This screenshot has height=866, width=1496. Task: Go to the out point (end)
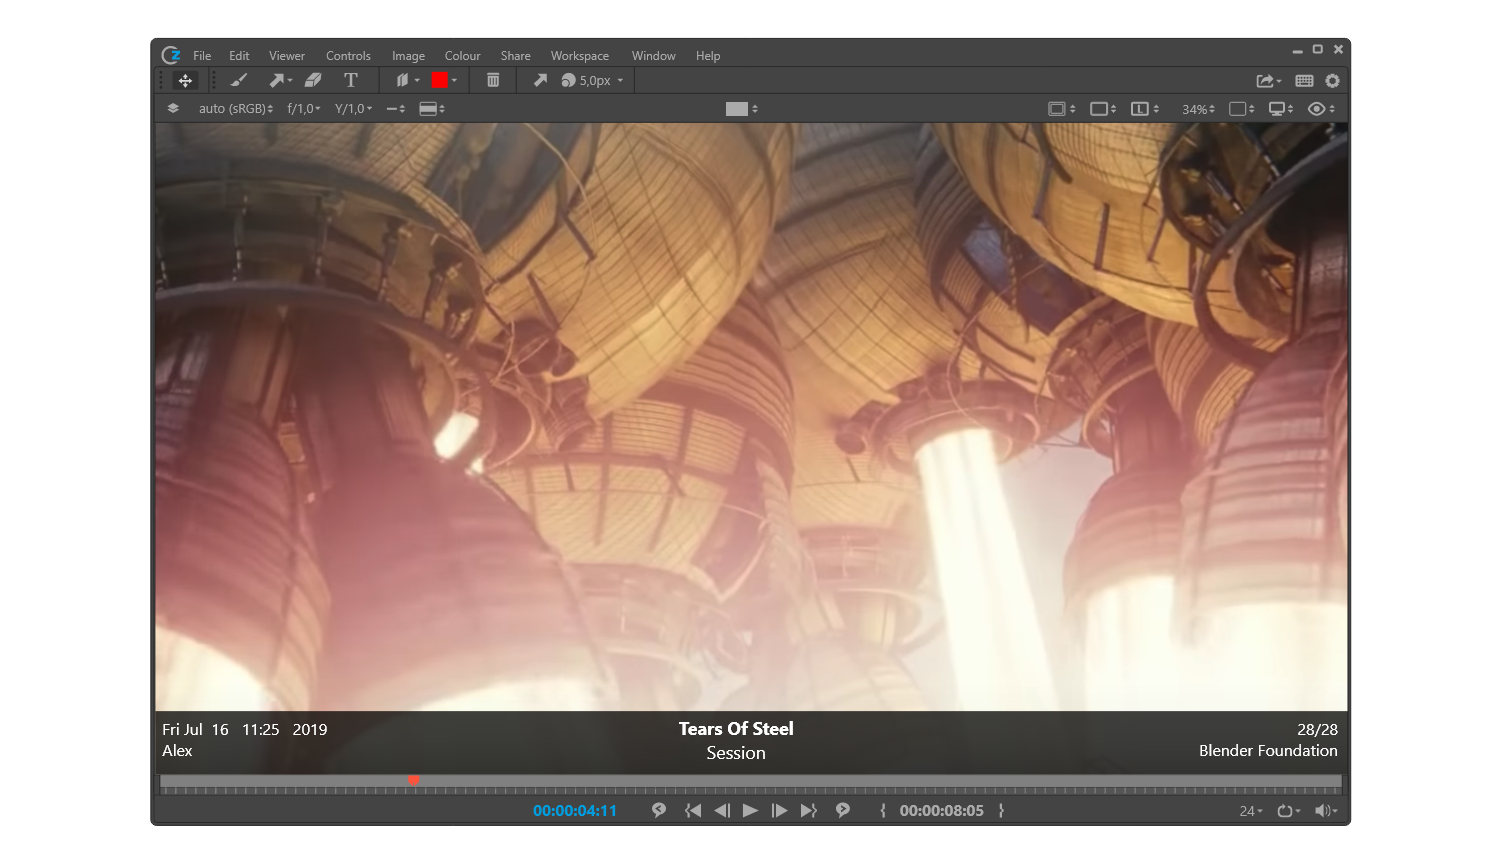pos(809,811)
